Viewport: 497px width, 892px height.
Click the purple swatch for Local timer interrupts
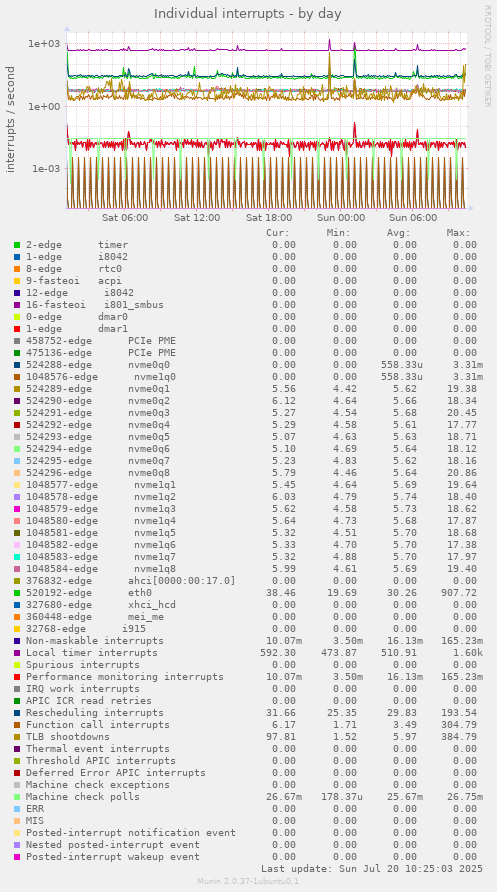17,653
